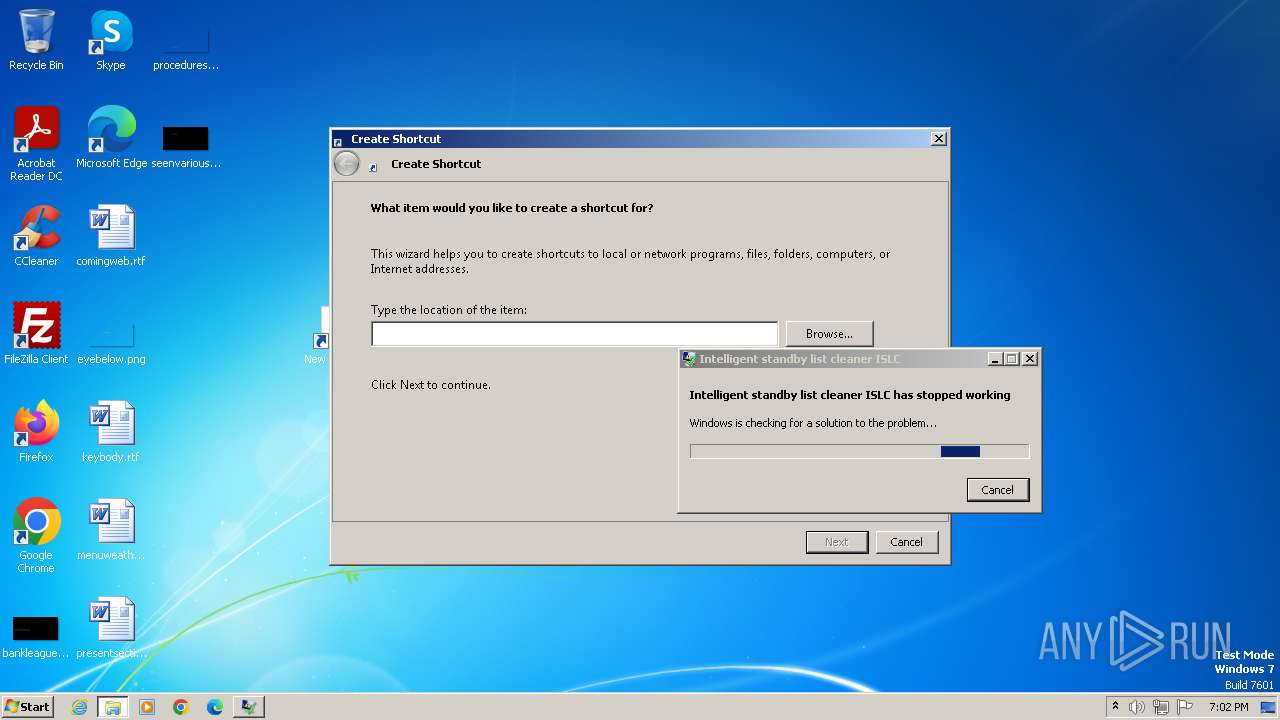Open Chrome from taskbar
This screenshot has height=720, width=1280.
pos(181,707)
